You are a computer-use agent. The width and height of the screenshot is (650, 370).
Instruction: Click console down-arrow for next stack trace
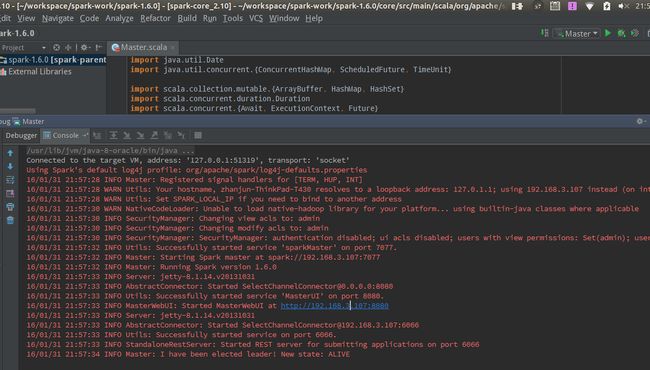pyautogui.click(x=10, y=166)
